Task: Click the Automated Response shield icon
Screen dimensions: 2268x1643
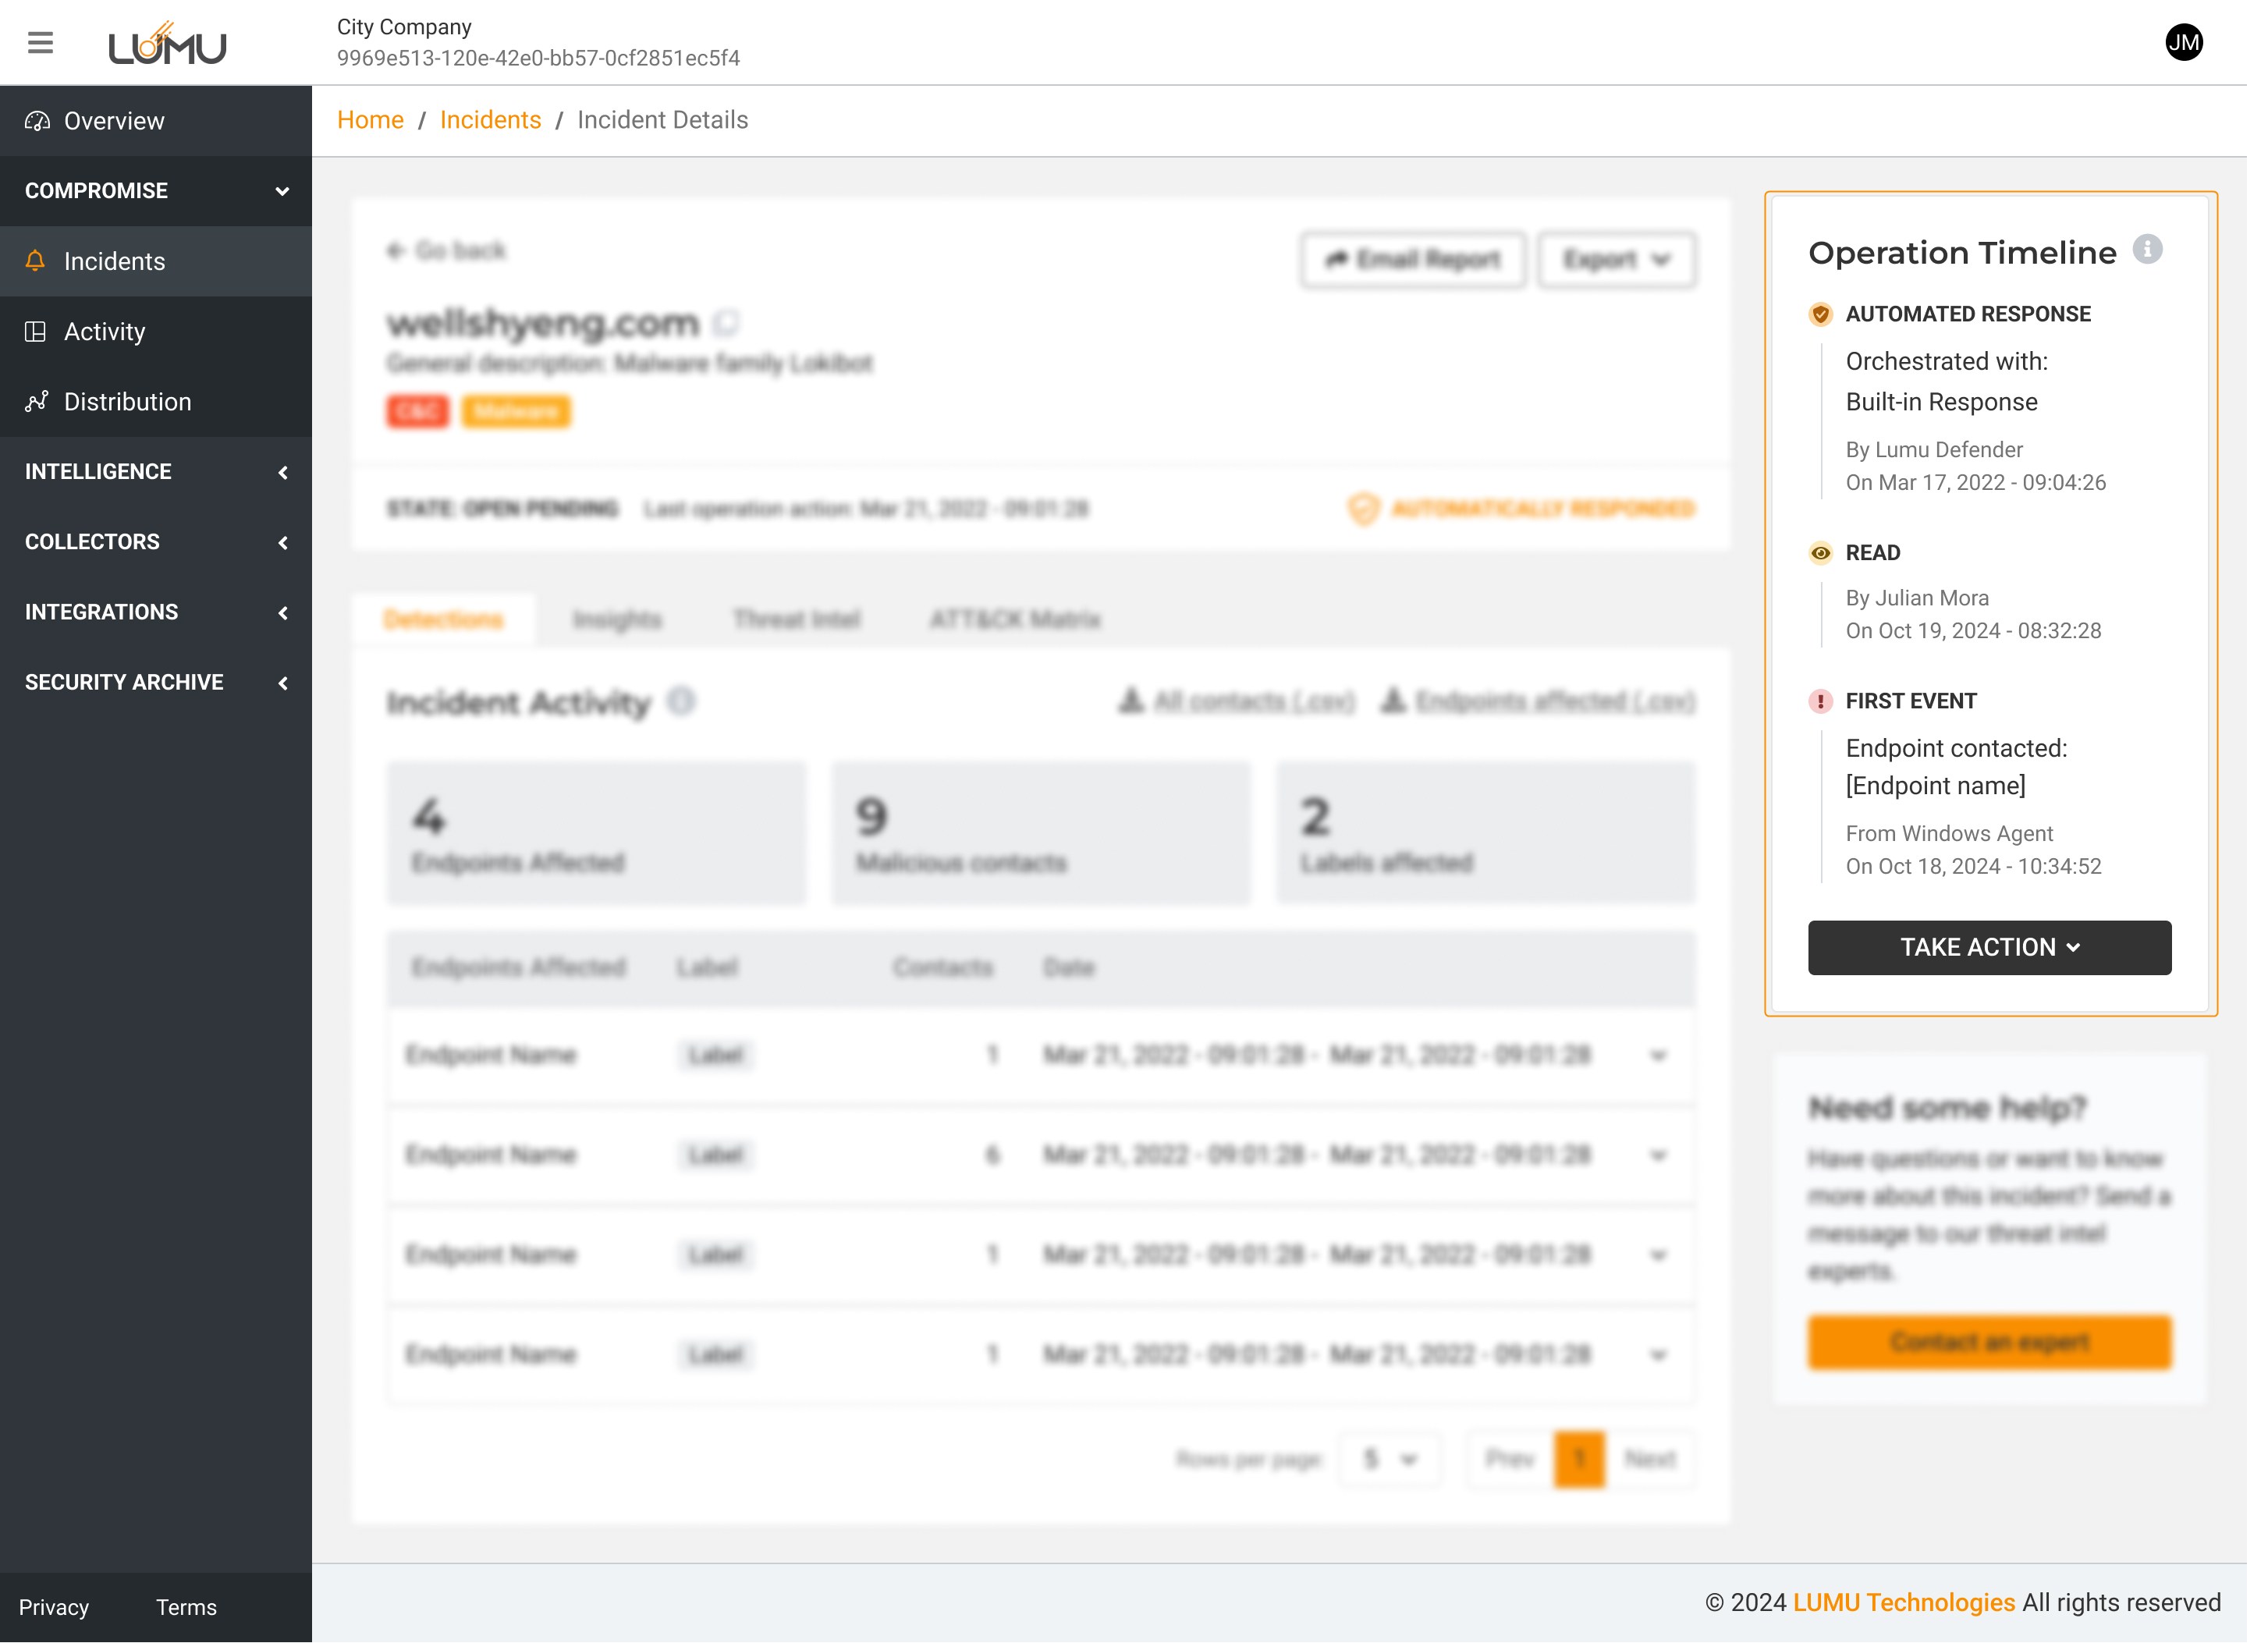Action: tap(1820, 314)
